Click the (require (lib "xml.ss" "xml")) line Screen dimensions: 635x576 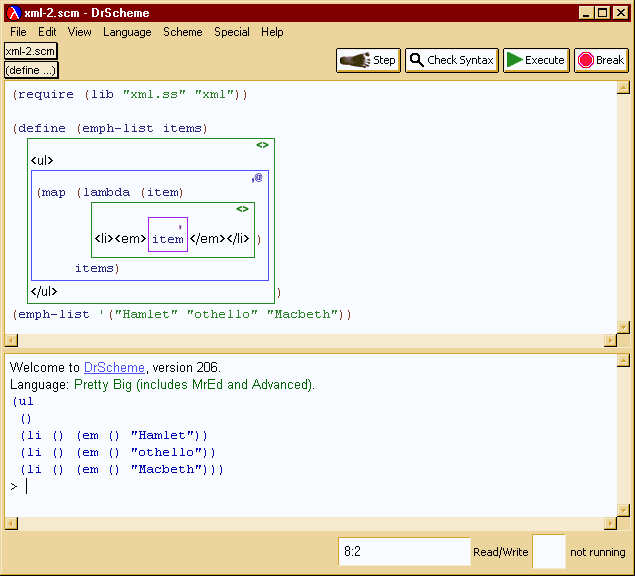click(x=130, y=94)
